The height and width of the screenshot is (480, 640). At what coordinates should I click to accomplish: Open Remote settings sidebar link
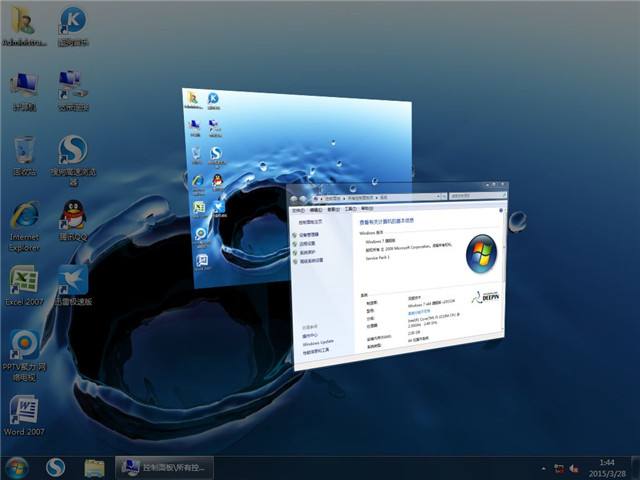click(x=307, y=244)
